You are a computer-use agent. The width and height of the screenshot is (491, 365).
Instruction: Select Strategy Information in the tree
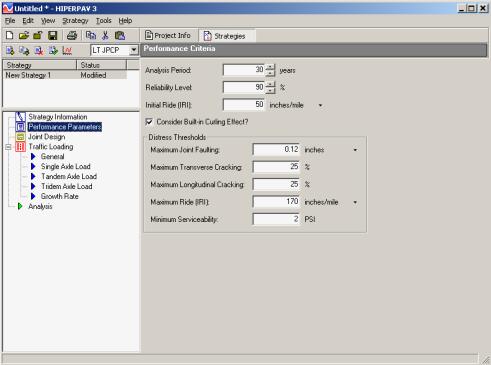pos(58,117)
